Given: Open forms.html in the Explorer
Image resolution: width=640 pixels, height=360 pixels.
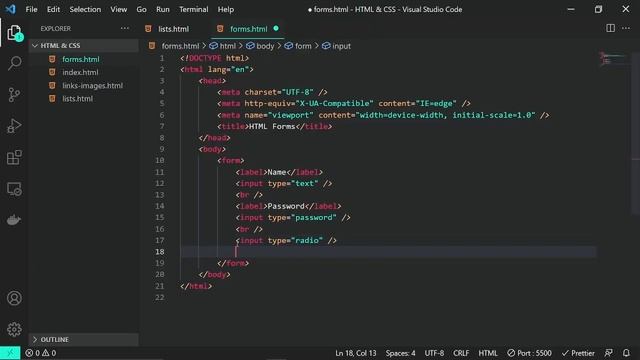Looking at the screenshot, I should (x=81, y=59).
